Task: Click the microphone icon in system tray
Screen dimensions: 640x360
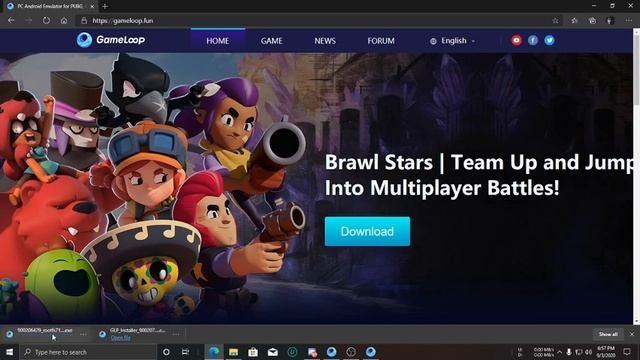Action: pyautogui.click(x=569, y=352)
